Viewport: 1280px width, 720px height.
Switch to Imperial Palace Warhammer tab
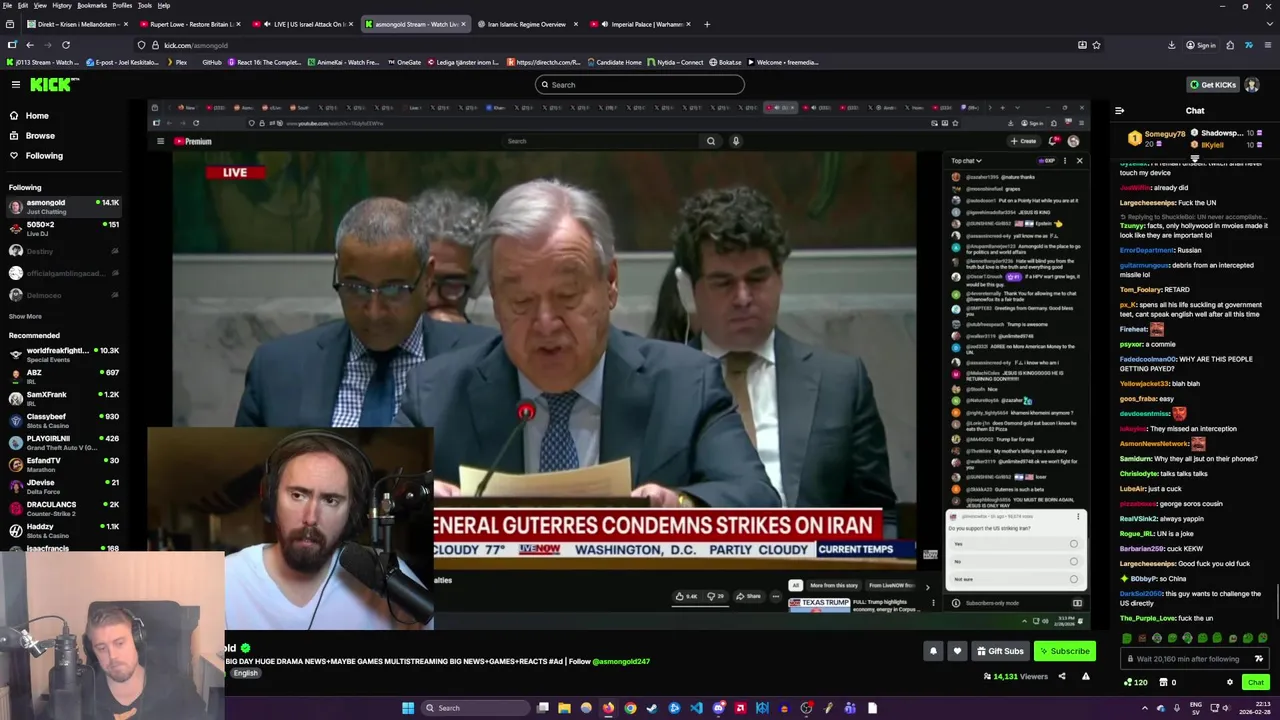(640, 24)
